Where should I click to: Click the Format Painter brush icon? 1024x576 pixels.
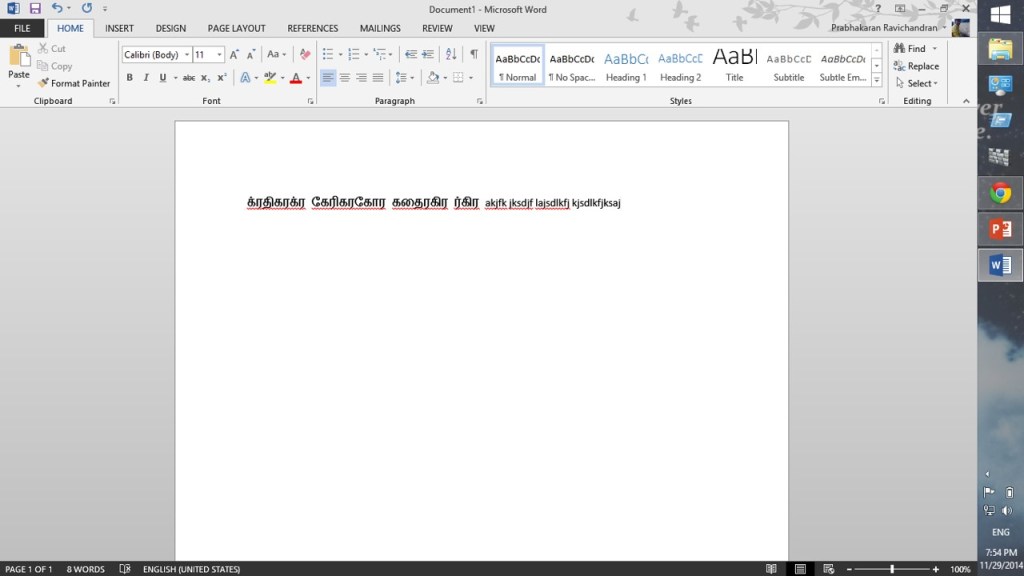click(43, 84)
